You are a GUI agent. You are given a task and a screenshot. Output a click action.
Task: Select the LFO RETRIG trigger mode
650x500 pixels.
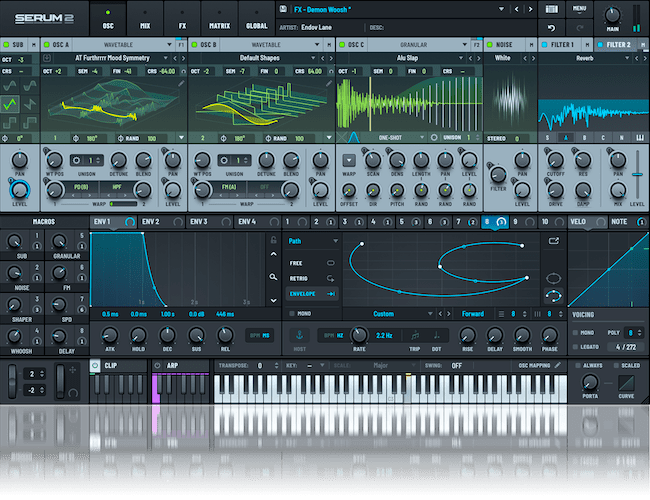coord(312,278)
